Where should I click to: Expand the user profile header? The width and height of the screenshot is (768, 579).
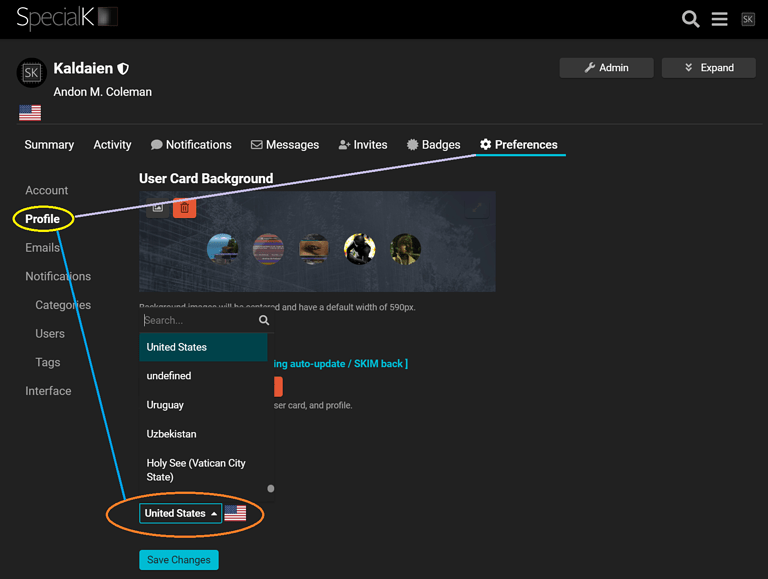709,68
